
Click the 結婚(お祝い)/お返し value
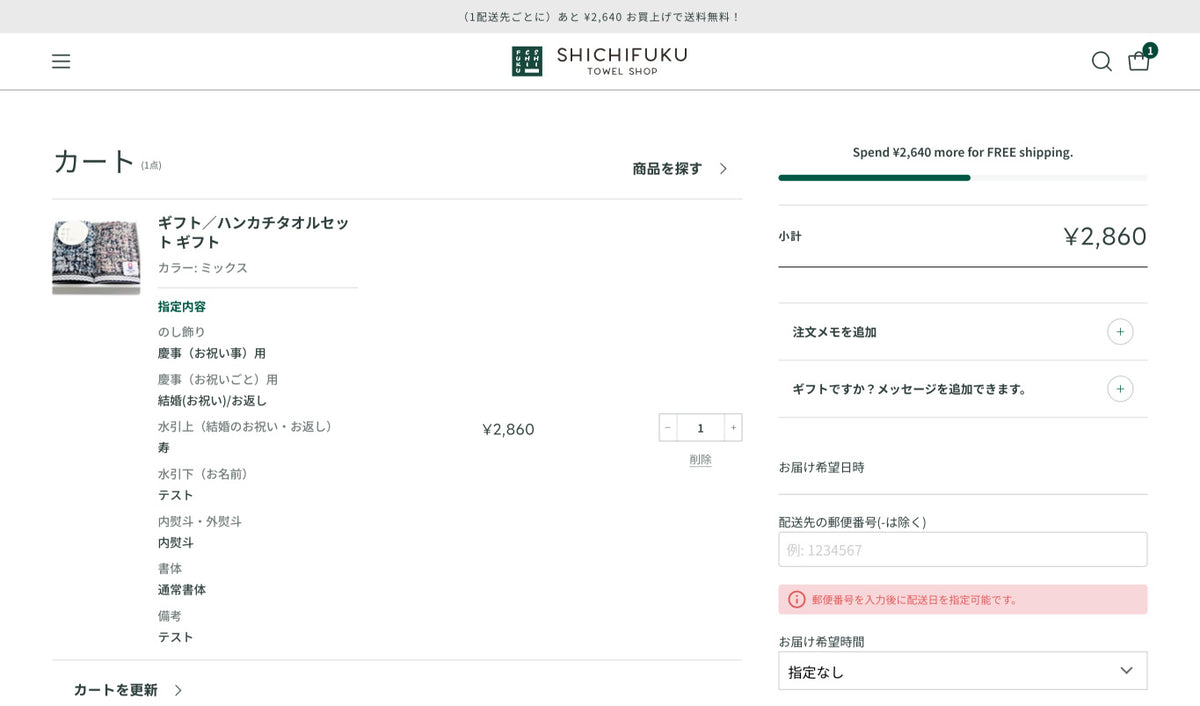[212, 401]
